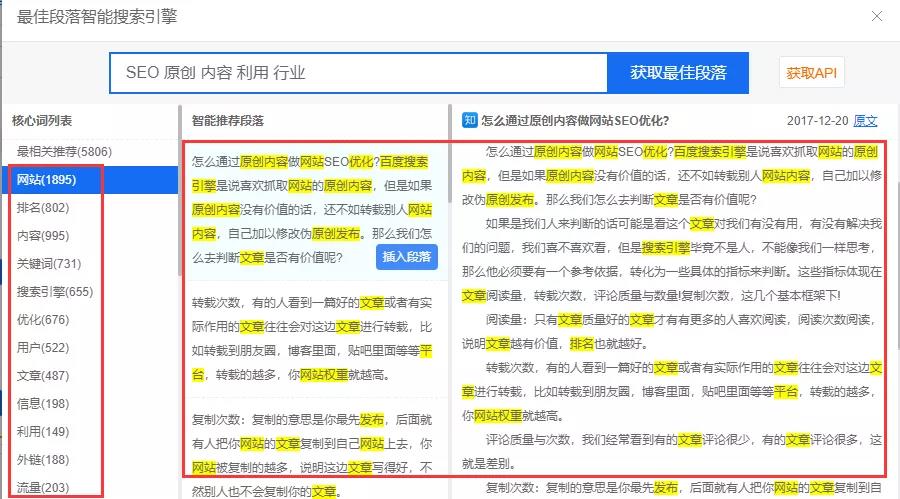
Task: Click the 转载次数 recommended paragraph
Action: coord(312,338)
